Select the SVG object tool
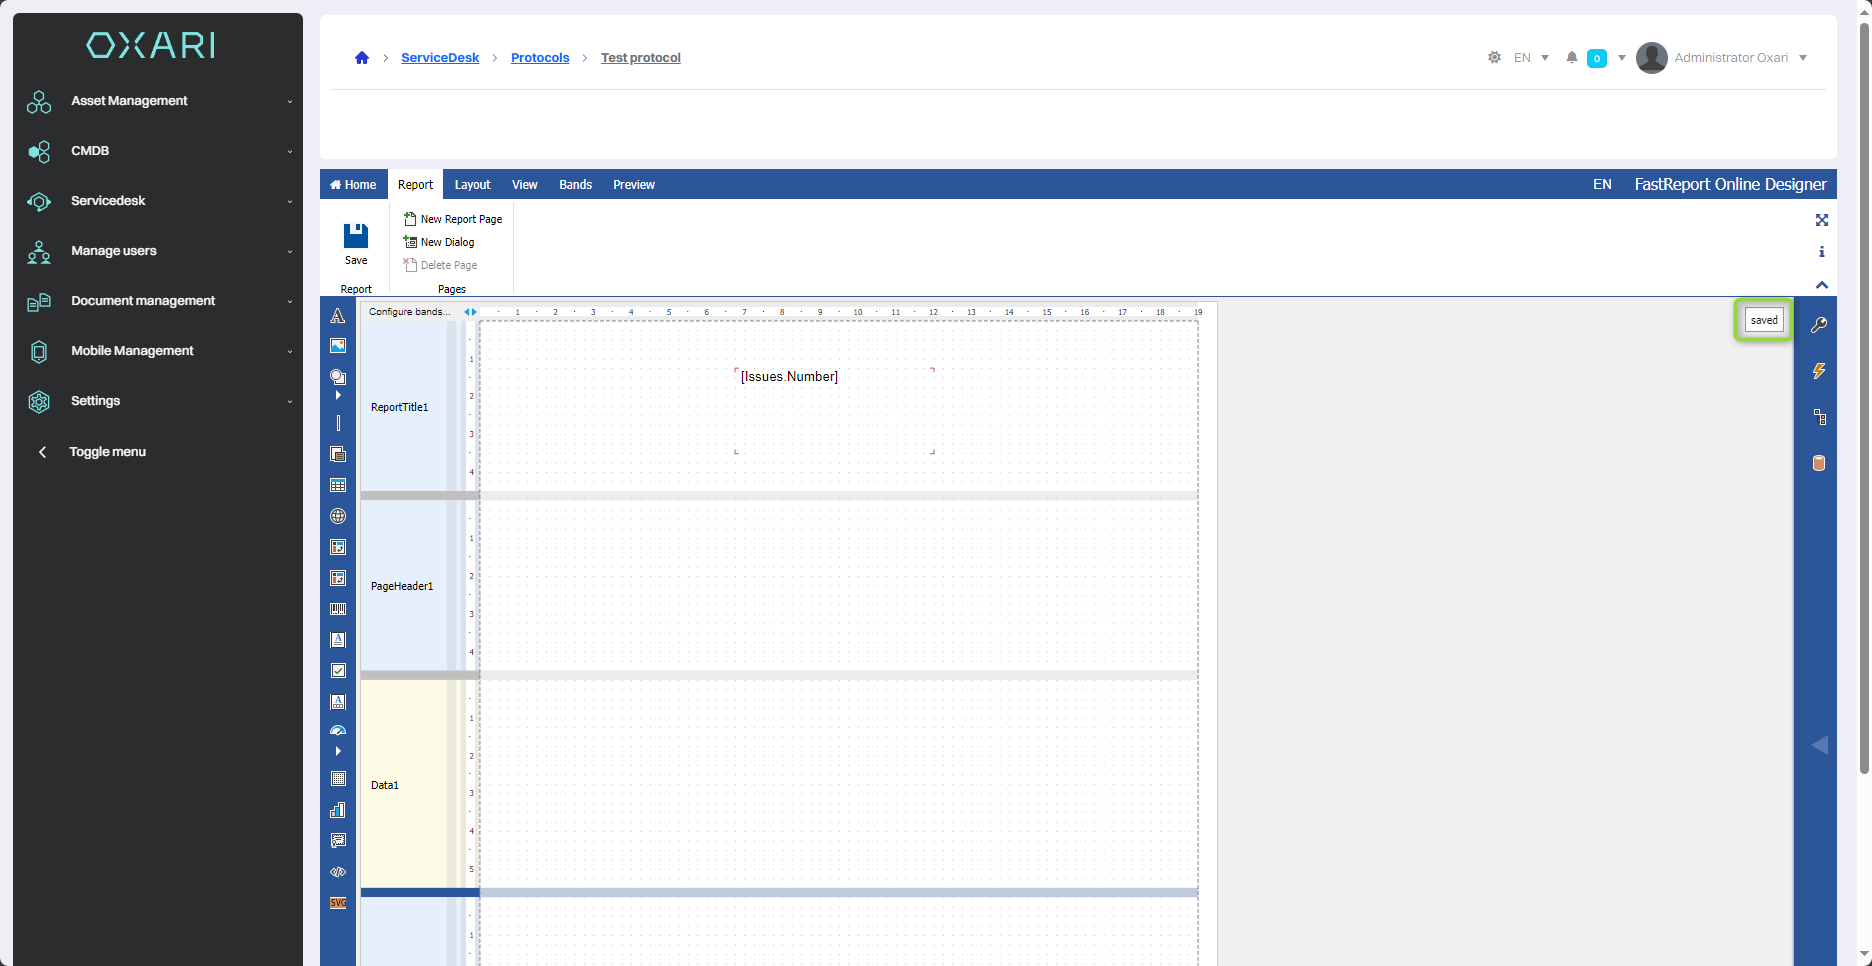Image resolution: width=1872 pixels, height=966 pixels. pos(338,903)
